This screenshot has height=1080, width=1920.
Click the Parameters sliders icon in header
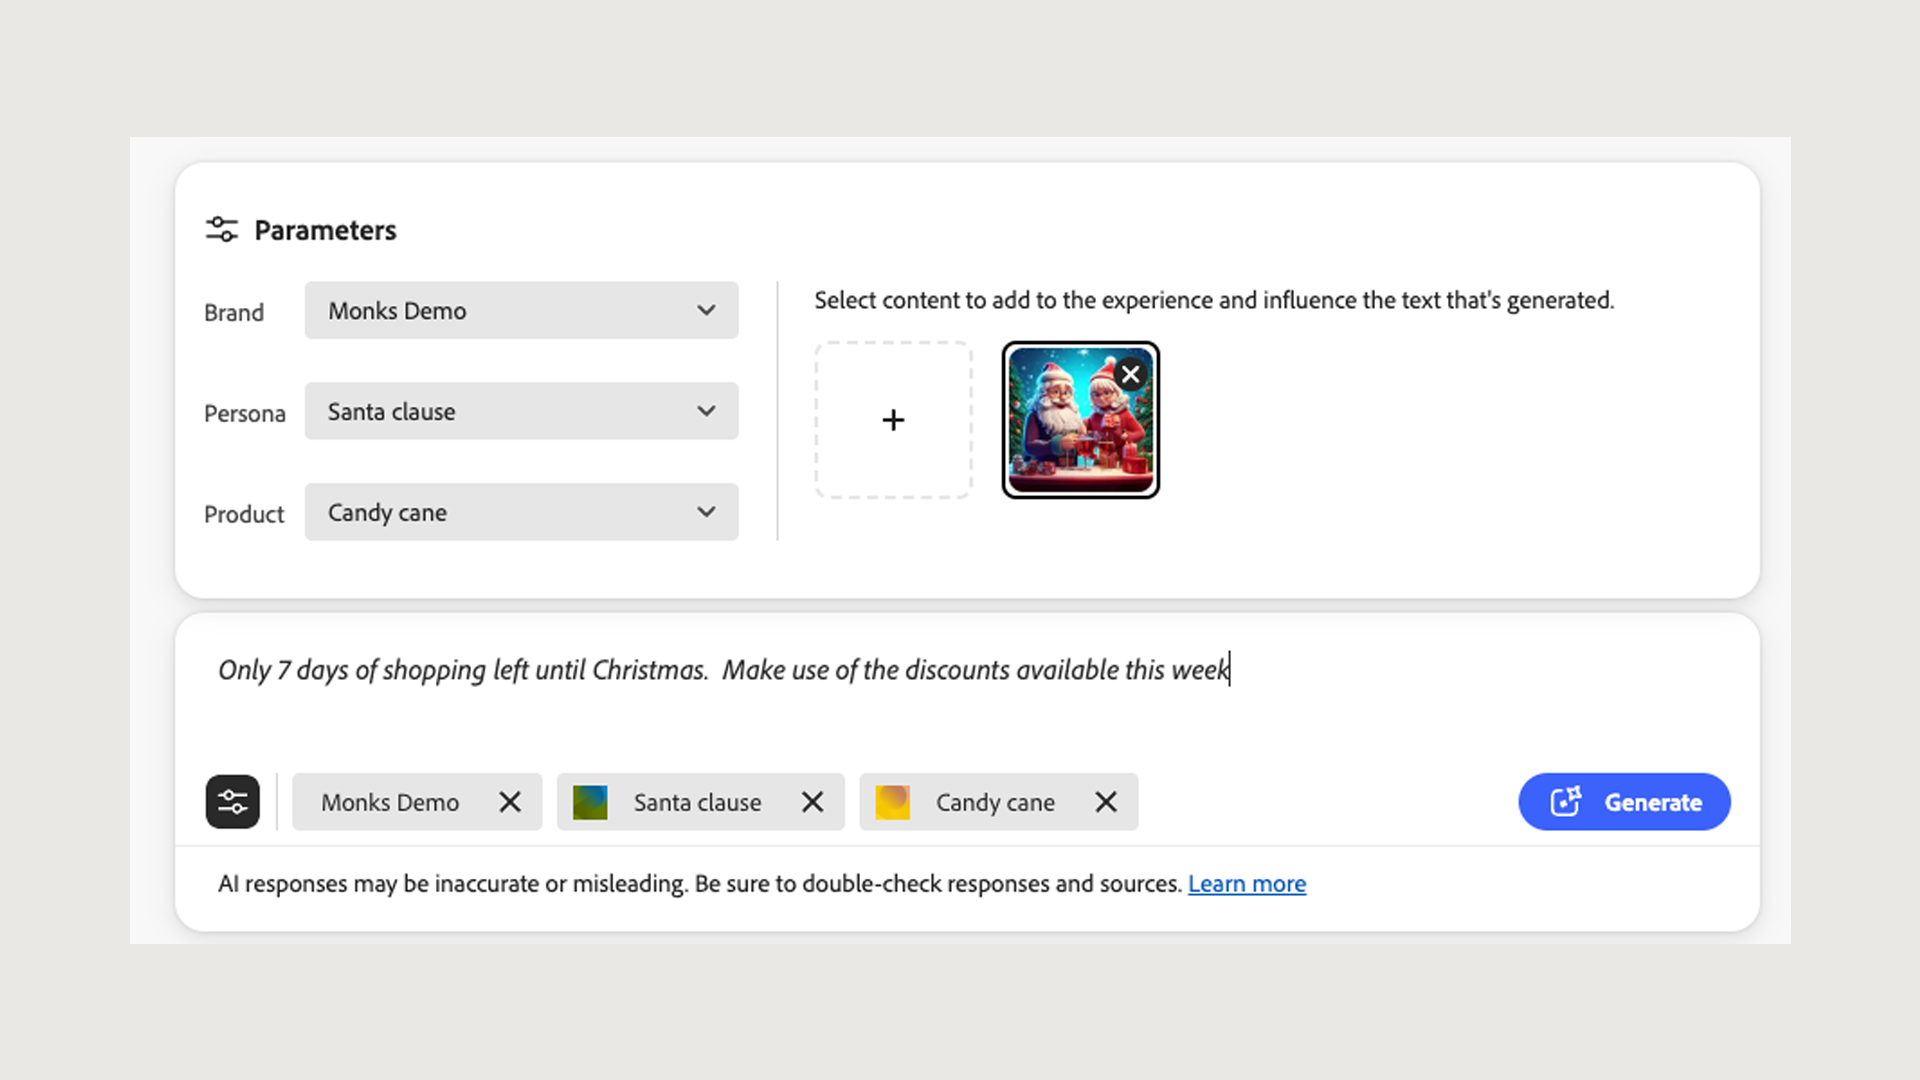[x=221, y=230]
